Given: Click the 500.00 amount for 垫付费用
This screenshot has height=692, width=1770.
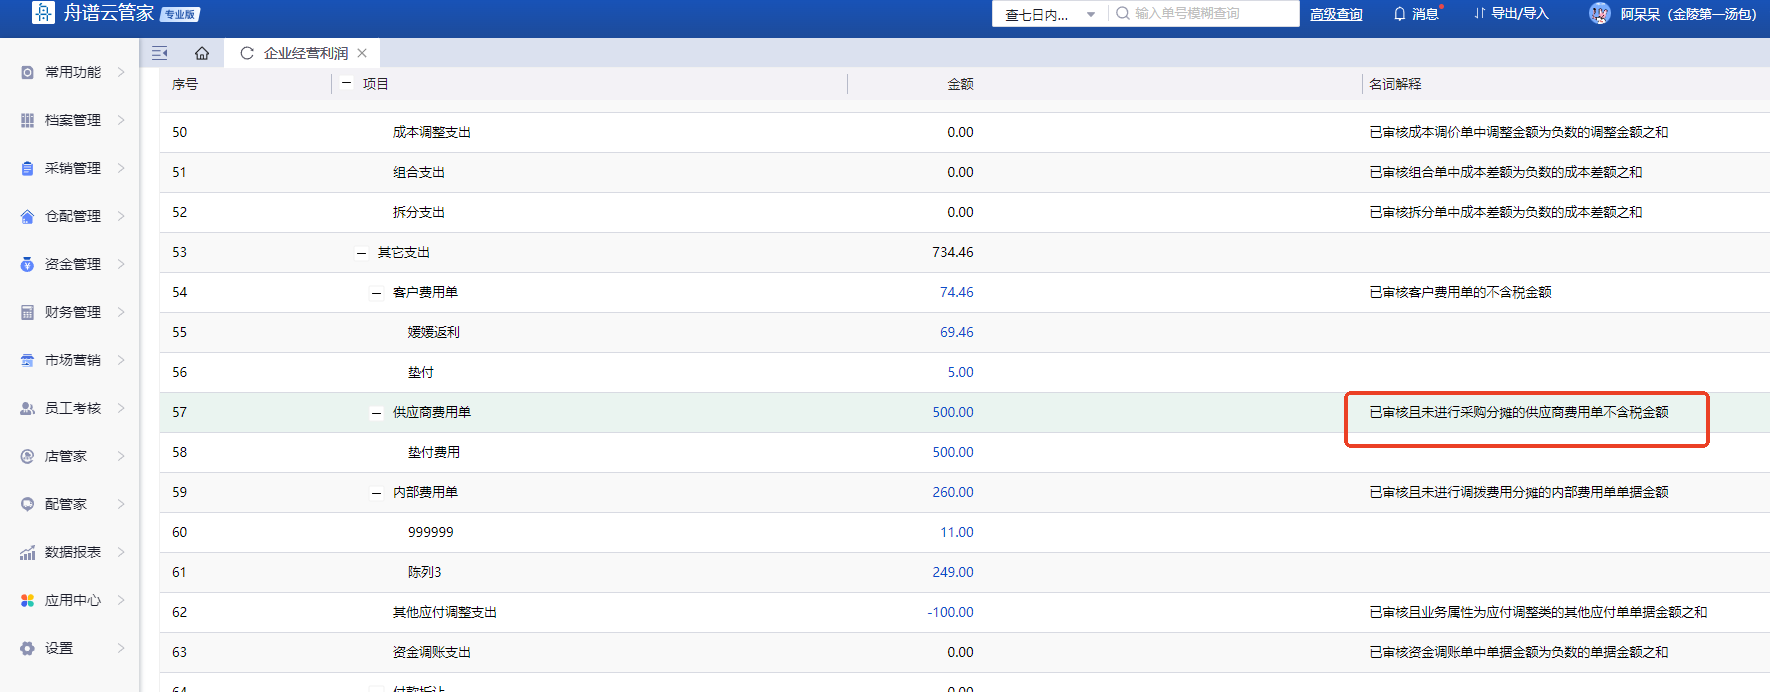Looking at the screenshot, I should [952, 452].
